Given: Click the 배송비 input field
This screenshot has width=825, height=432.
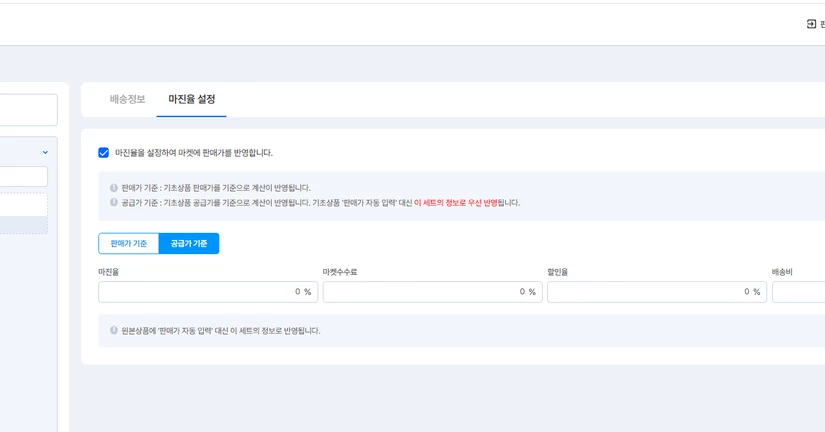Looking at the screenshot, I should click(x=799, y=292).
